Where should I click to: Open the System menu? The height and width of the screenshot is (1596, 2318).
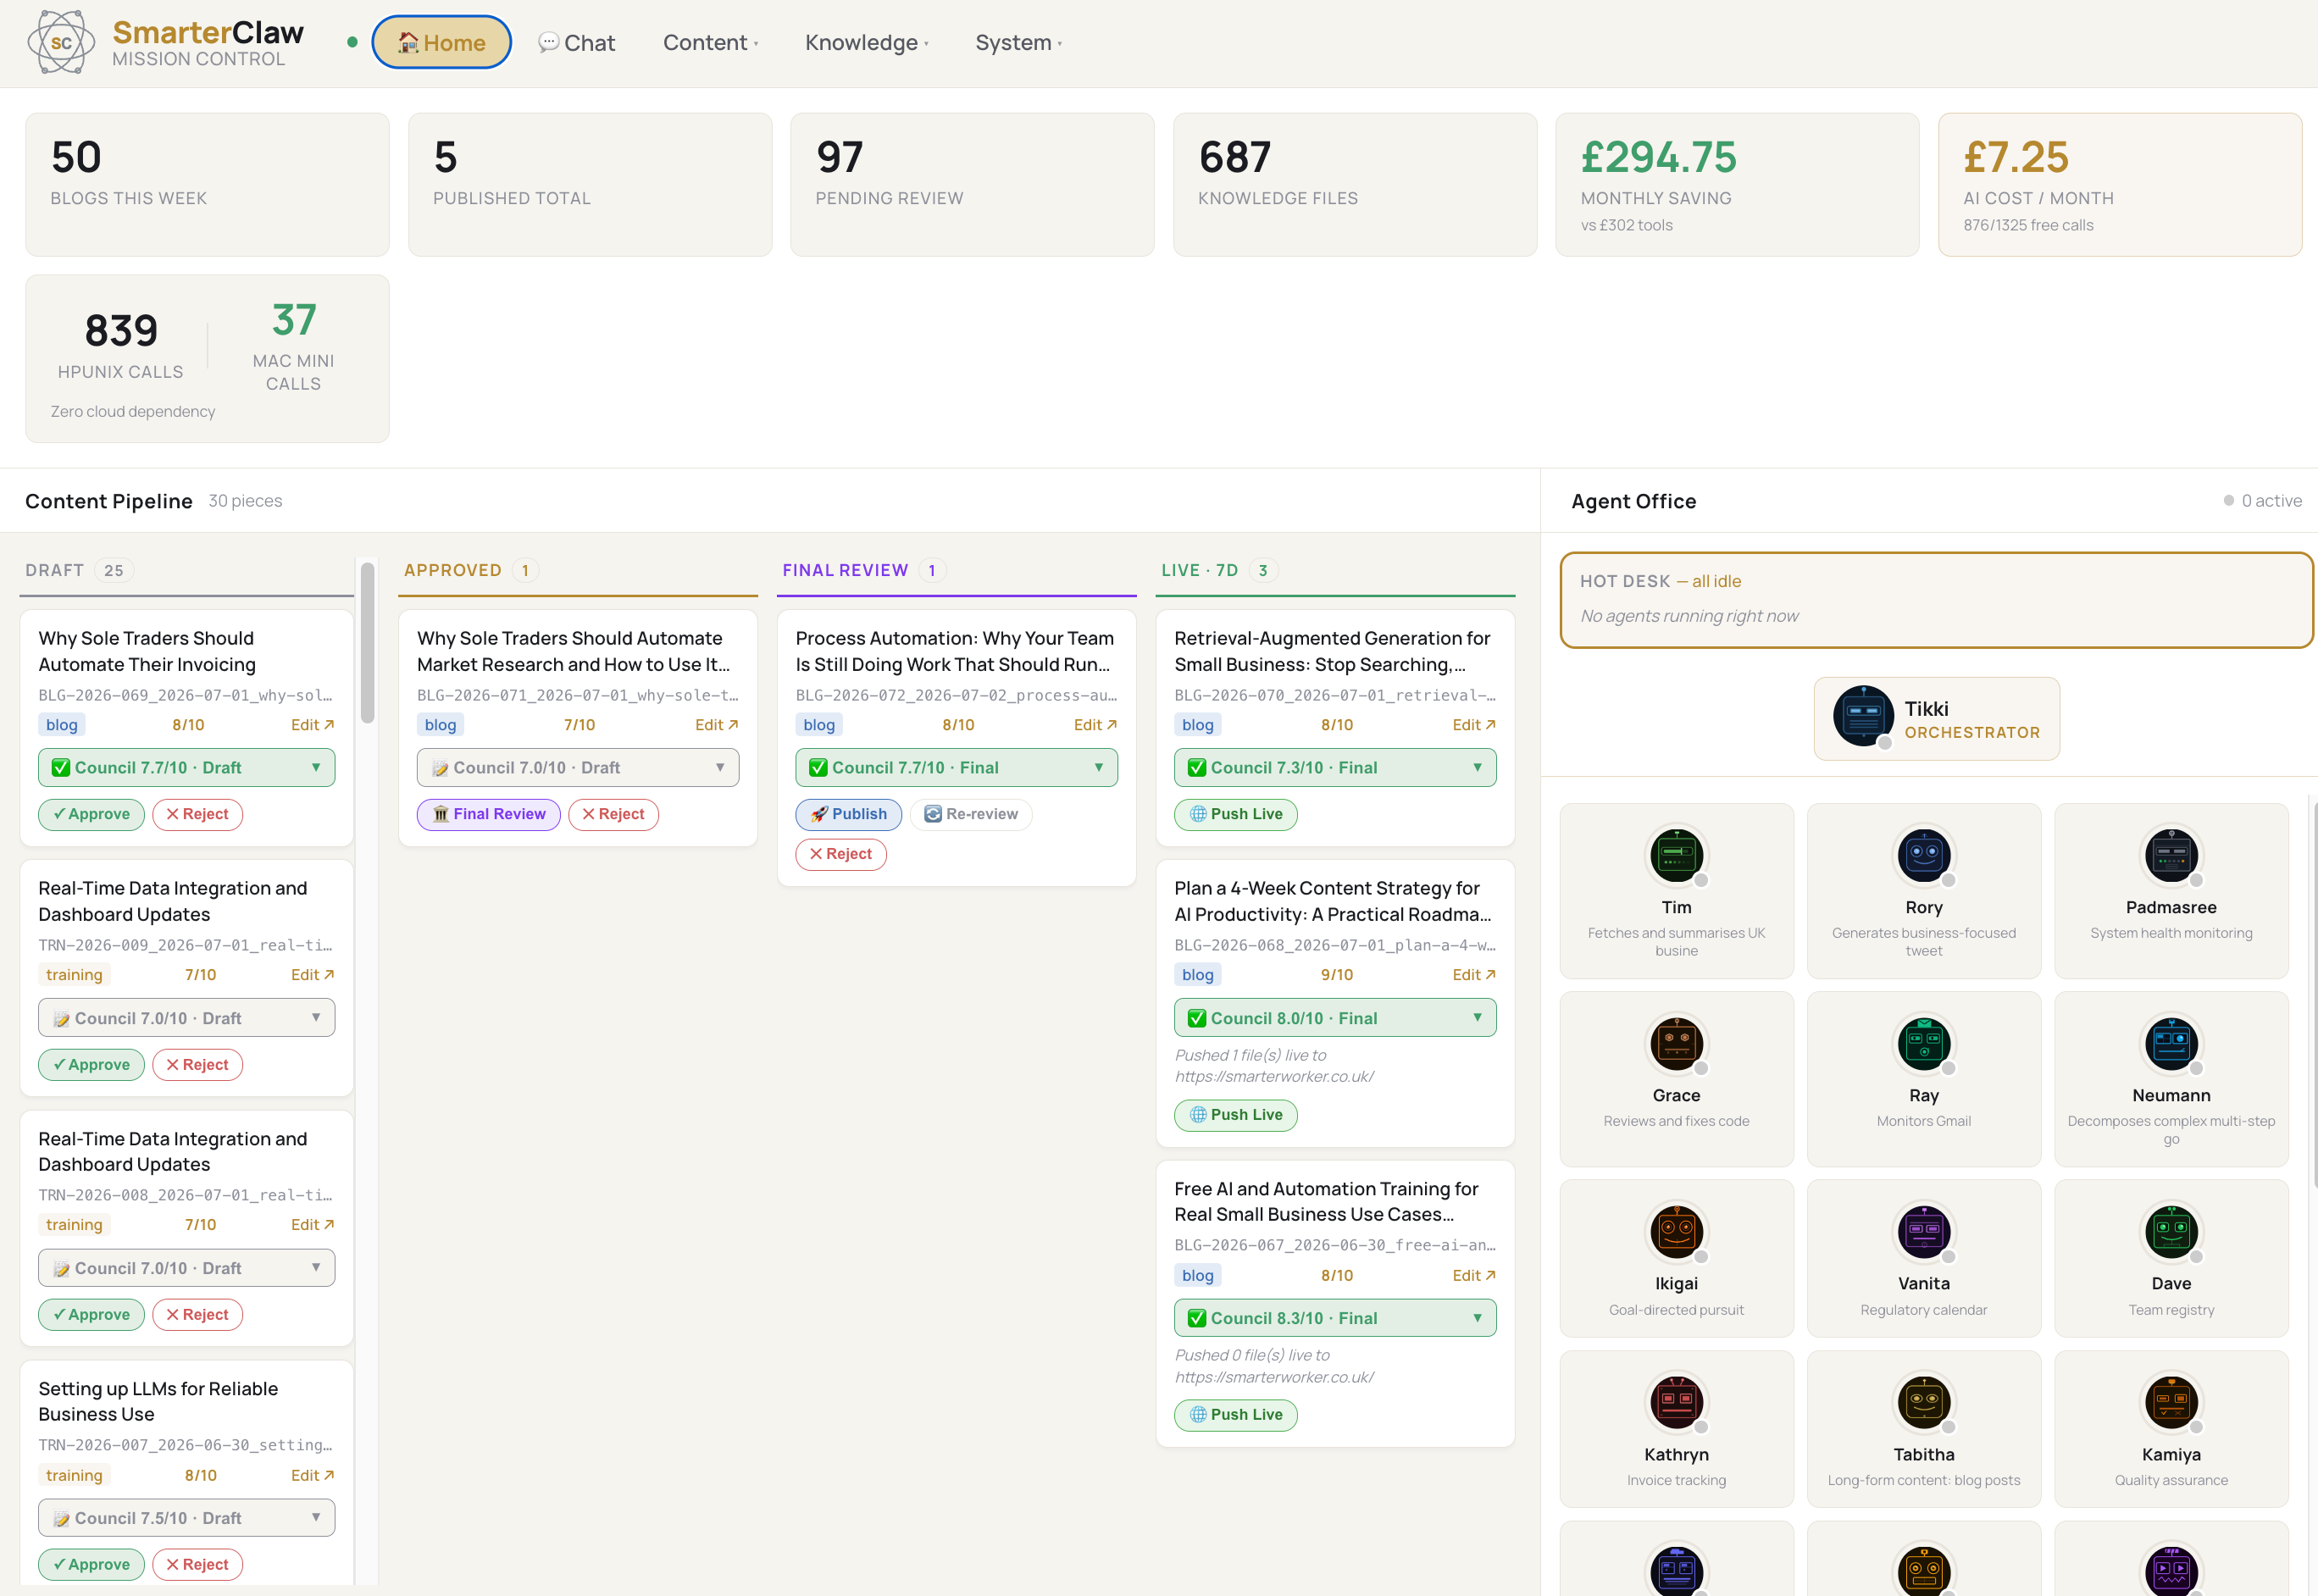click(x=1019, y=42)
